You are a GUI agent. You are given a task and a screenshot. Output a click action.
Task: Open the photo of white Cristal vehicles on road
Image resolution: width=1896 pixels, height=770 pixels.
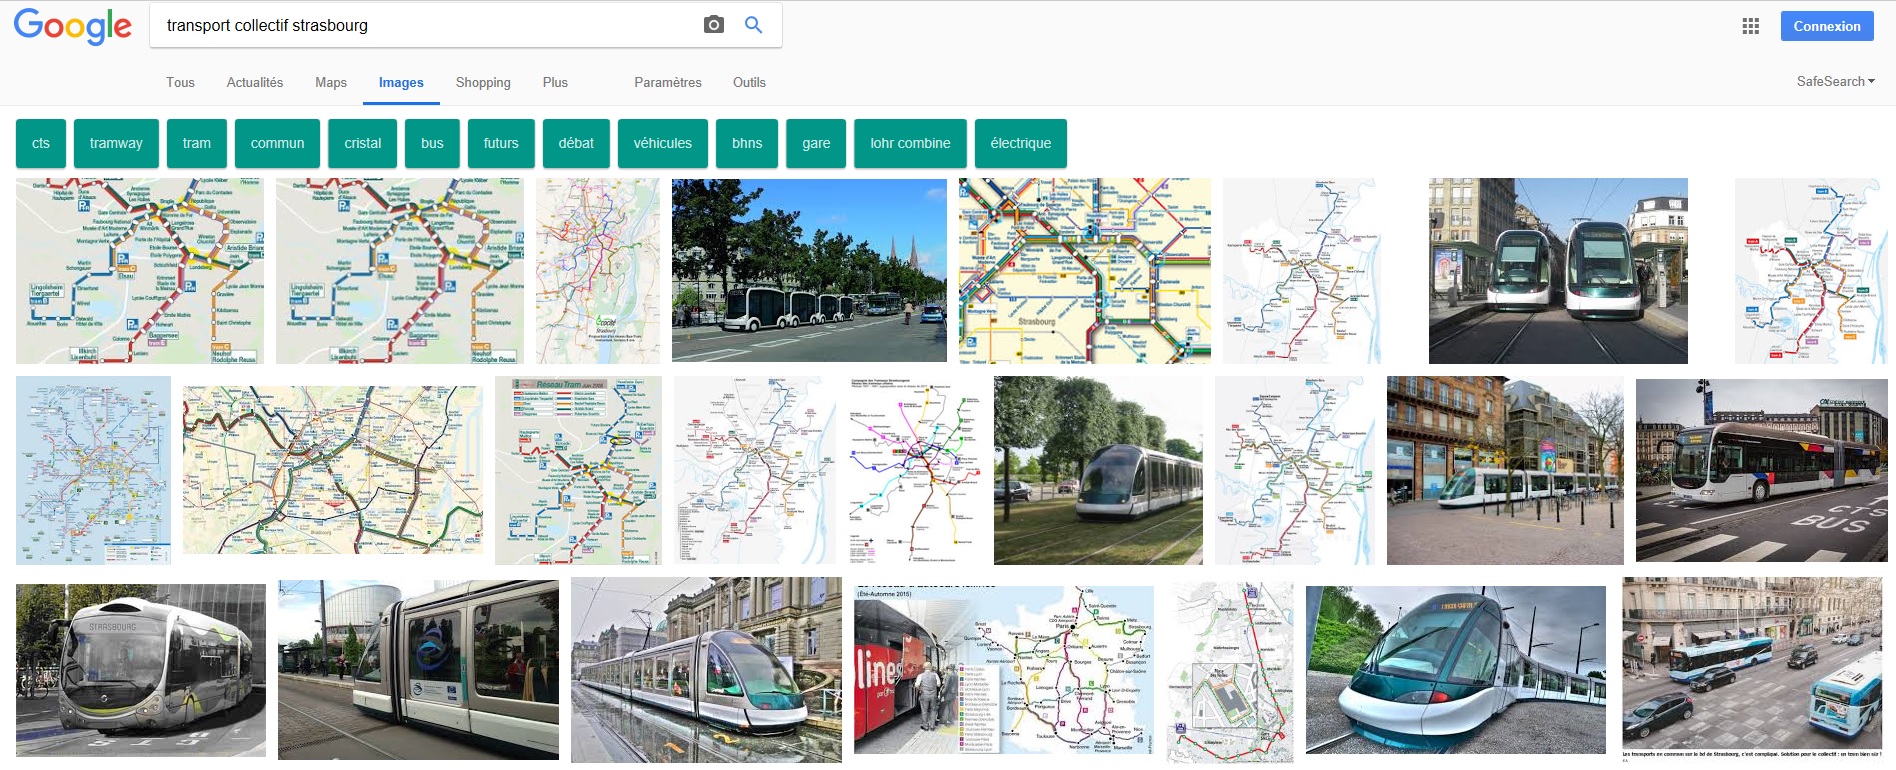[809, 270]
